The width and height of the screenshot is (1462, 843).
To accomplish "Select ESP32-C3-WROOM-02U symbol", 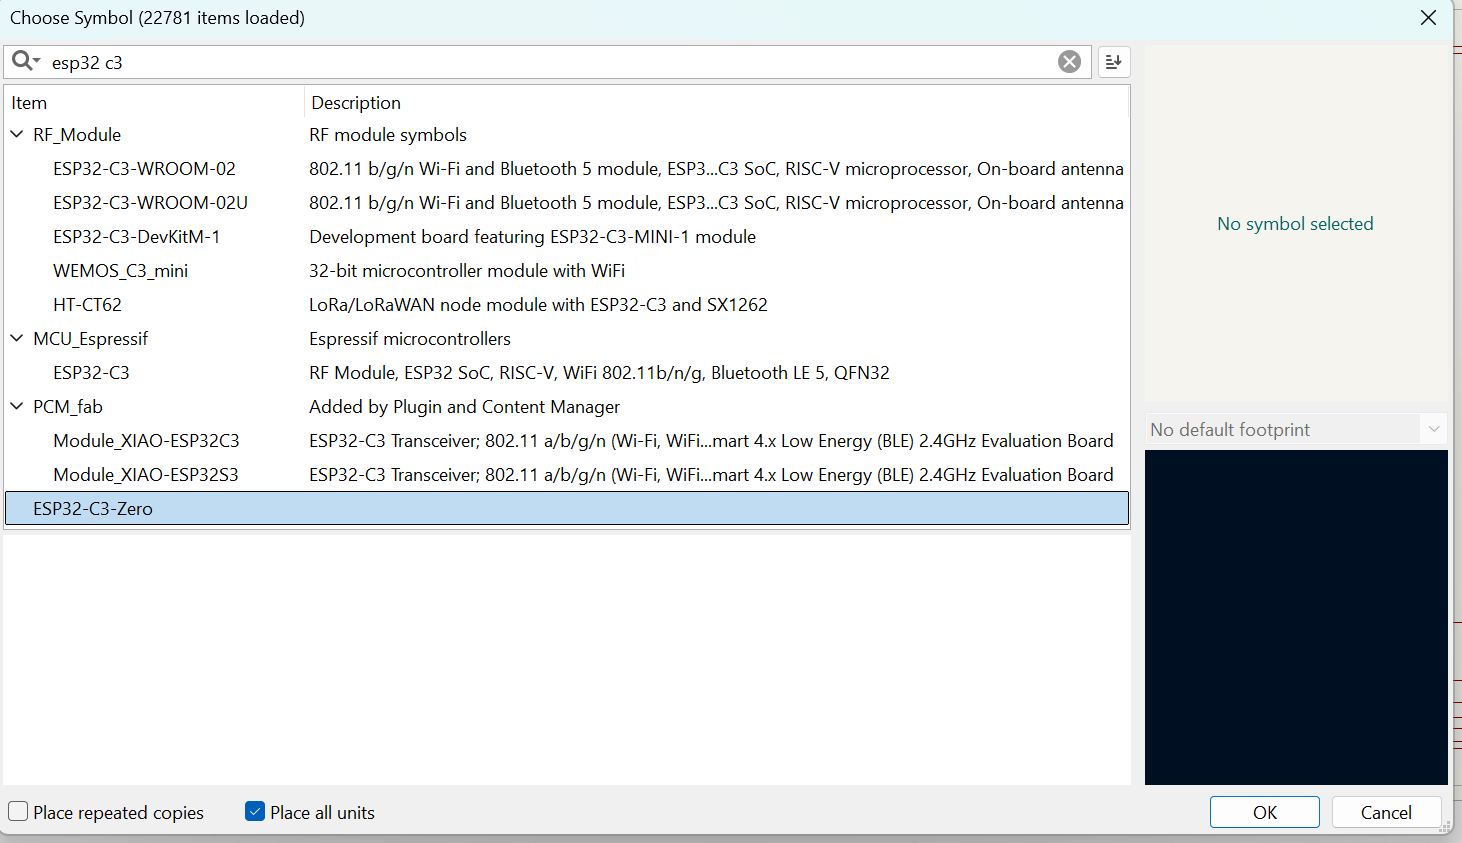I will [x=150, y=203].
